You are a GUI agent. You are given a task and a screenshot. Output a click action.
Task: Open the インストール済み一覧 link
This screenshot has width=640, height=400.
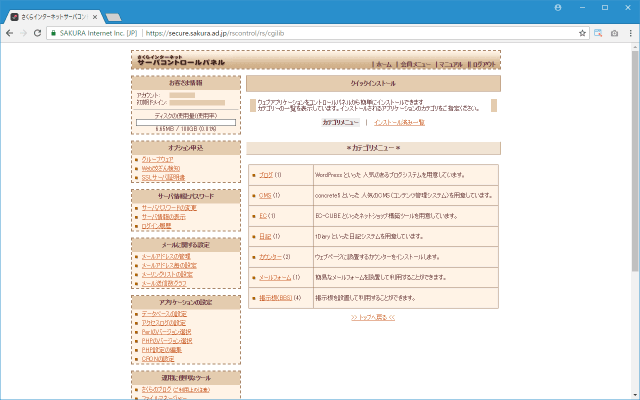pos(399,122)
